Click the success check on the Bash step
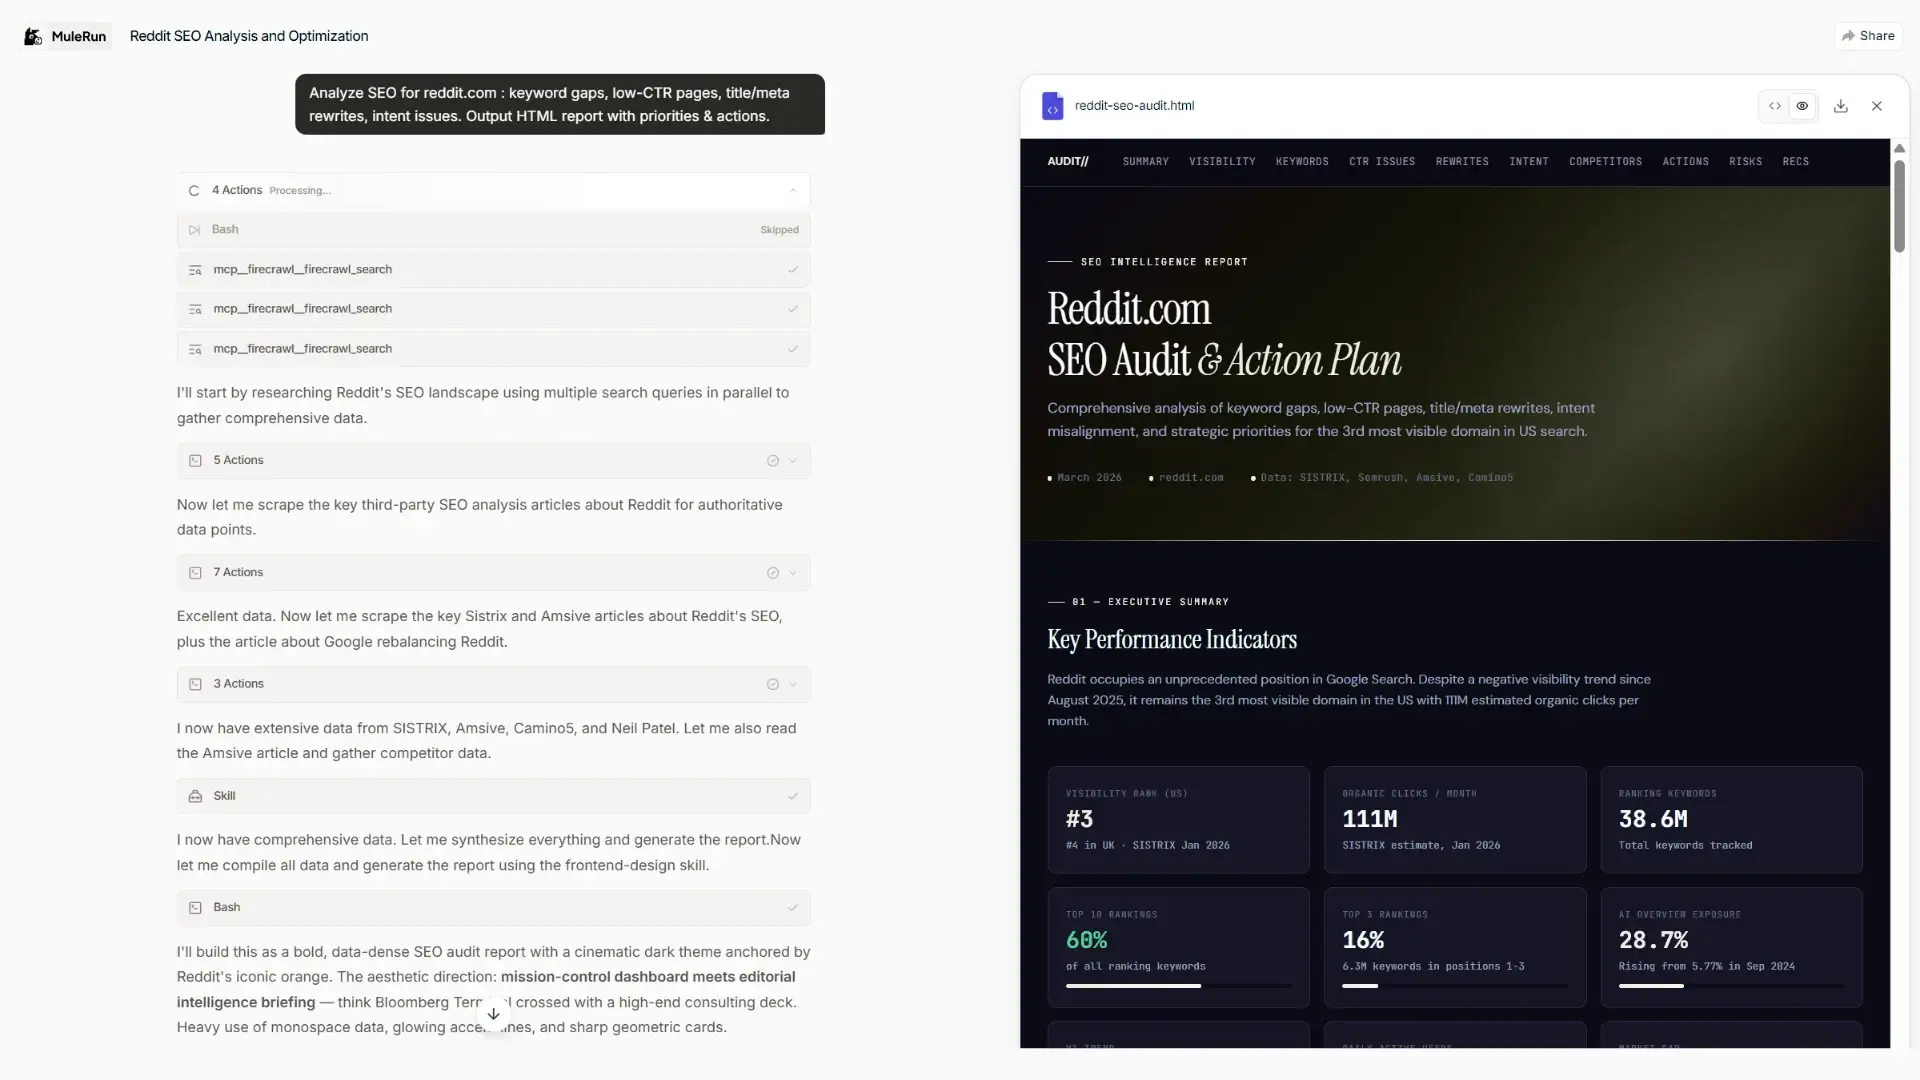The width and height of the screenshot is (1920, 1080). 792,907
